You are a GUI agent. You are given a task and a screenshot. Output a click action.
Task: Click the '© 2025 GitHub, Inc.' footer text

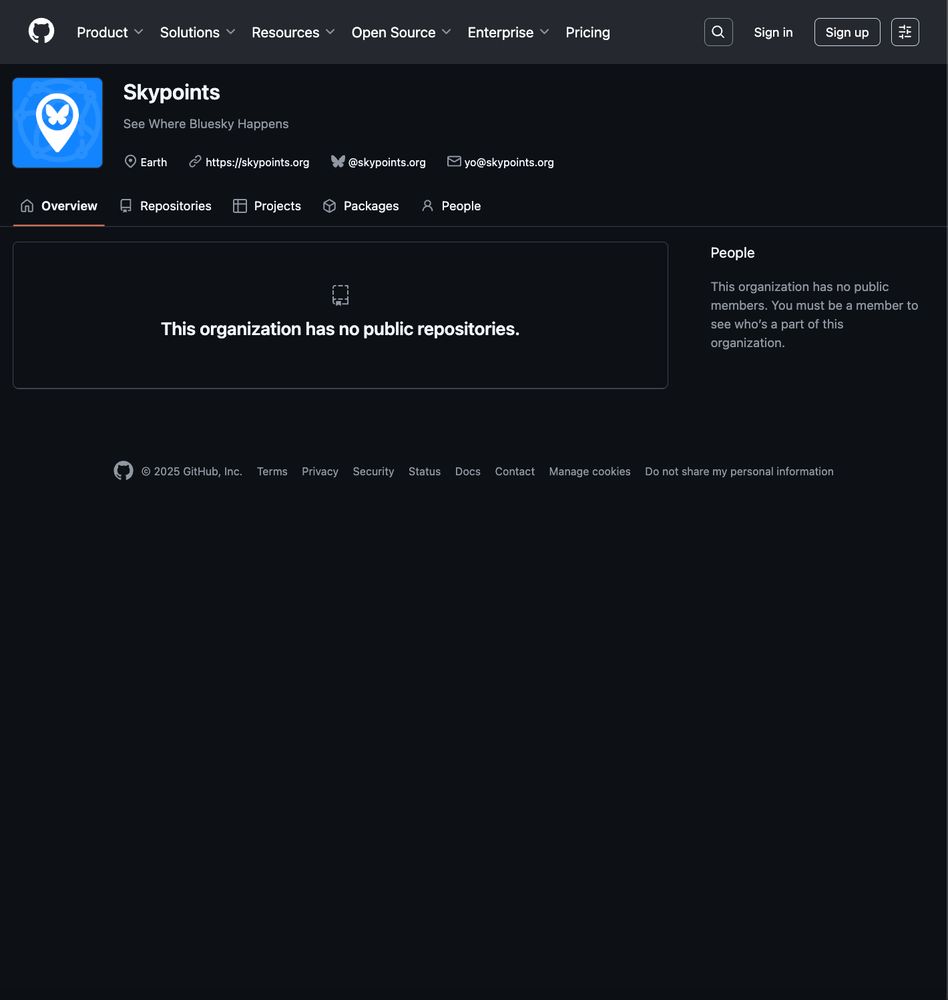pos(192,471)
